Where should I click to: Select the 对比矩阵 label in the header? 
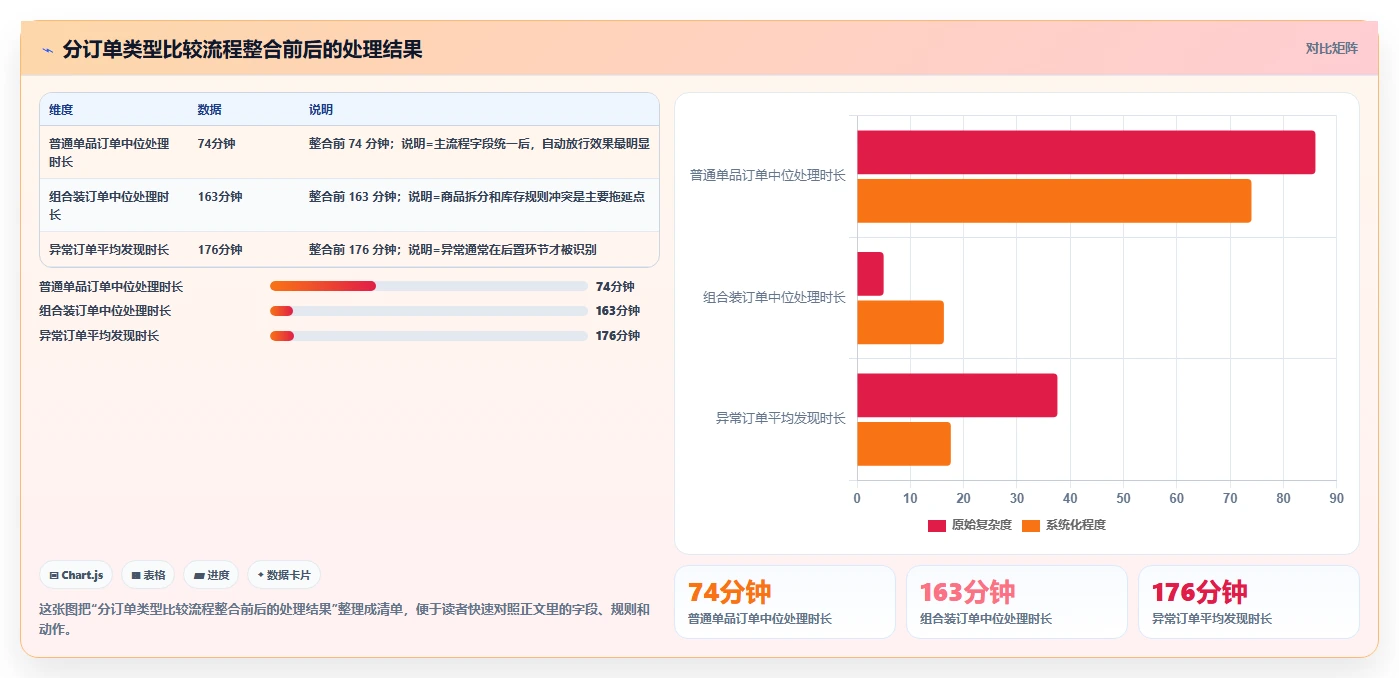(1331, 48)
